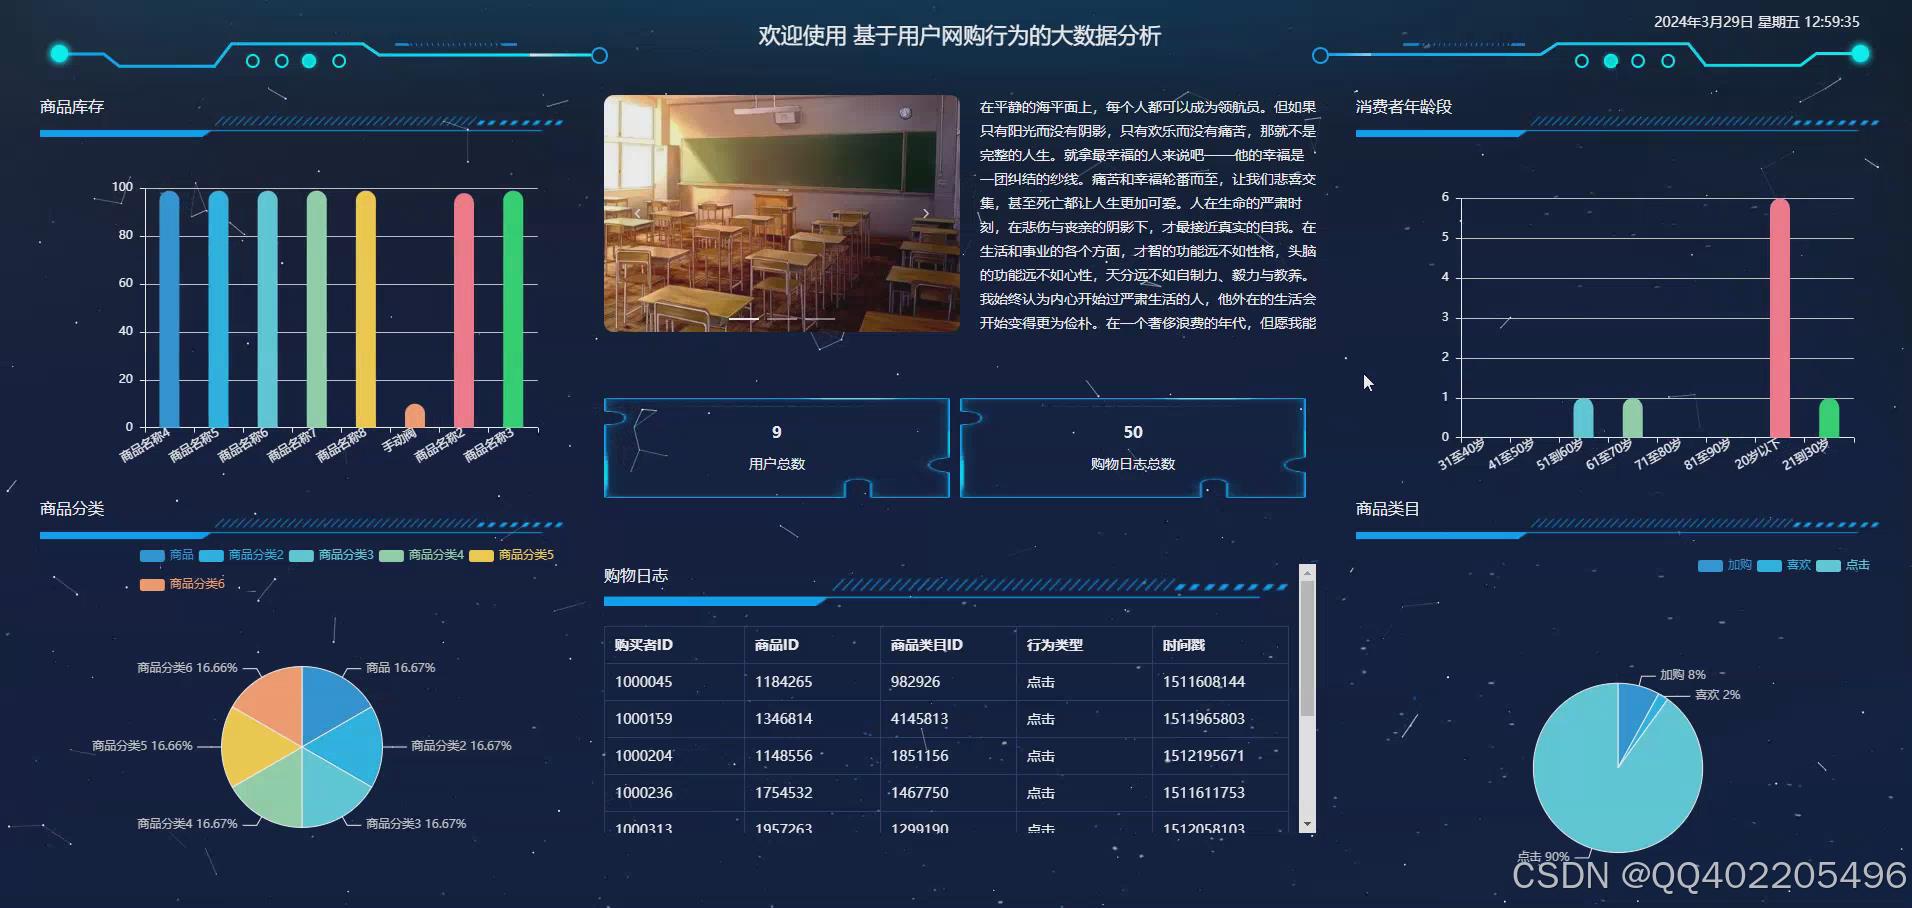The width and height of the screenshot is (1912, 908).
Task: Click the previous arrow on the image carousel
Action: point(638,212)
